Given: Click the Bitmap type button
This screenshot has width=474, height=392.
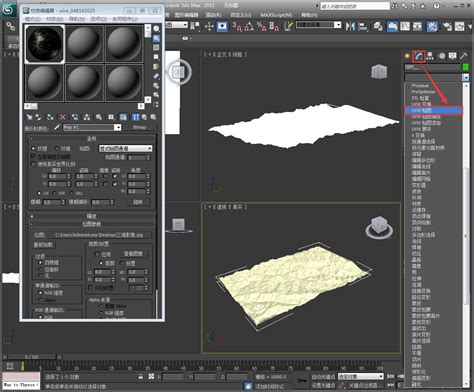Looking at the screenshot, I should [139, 127].
